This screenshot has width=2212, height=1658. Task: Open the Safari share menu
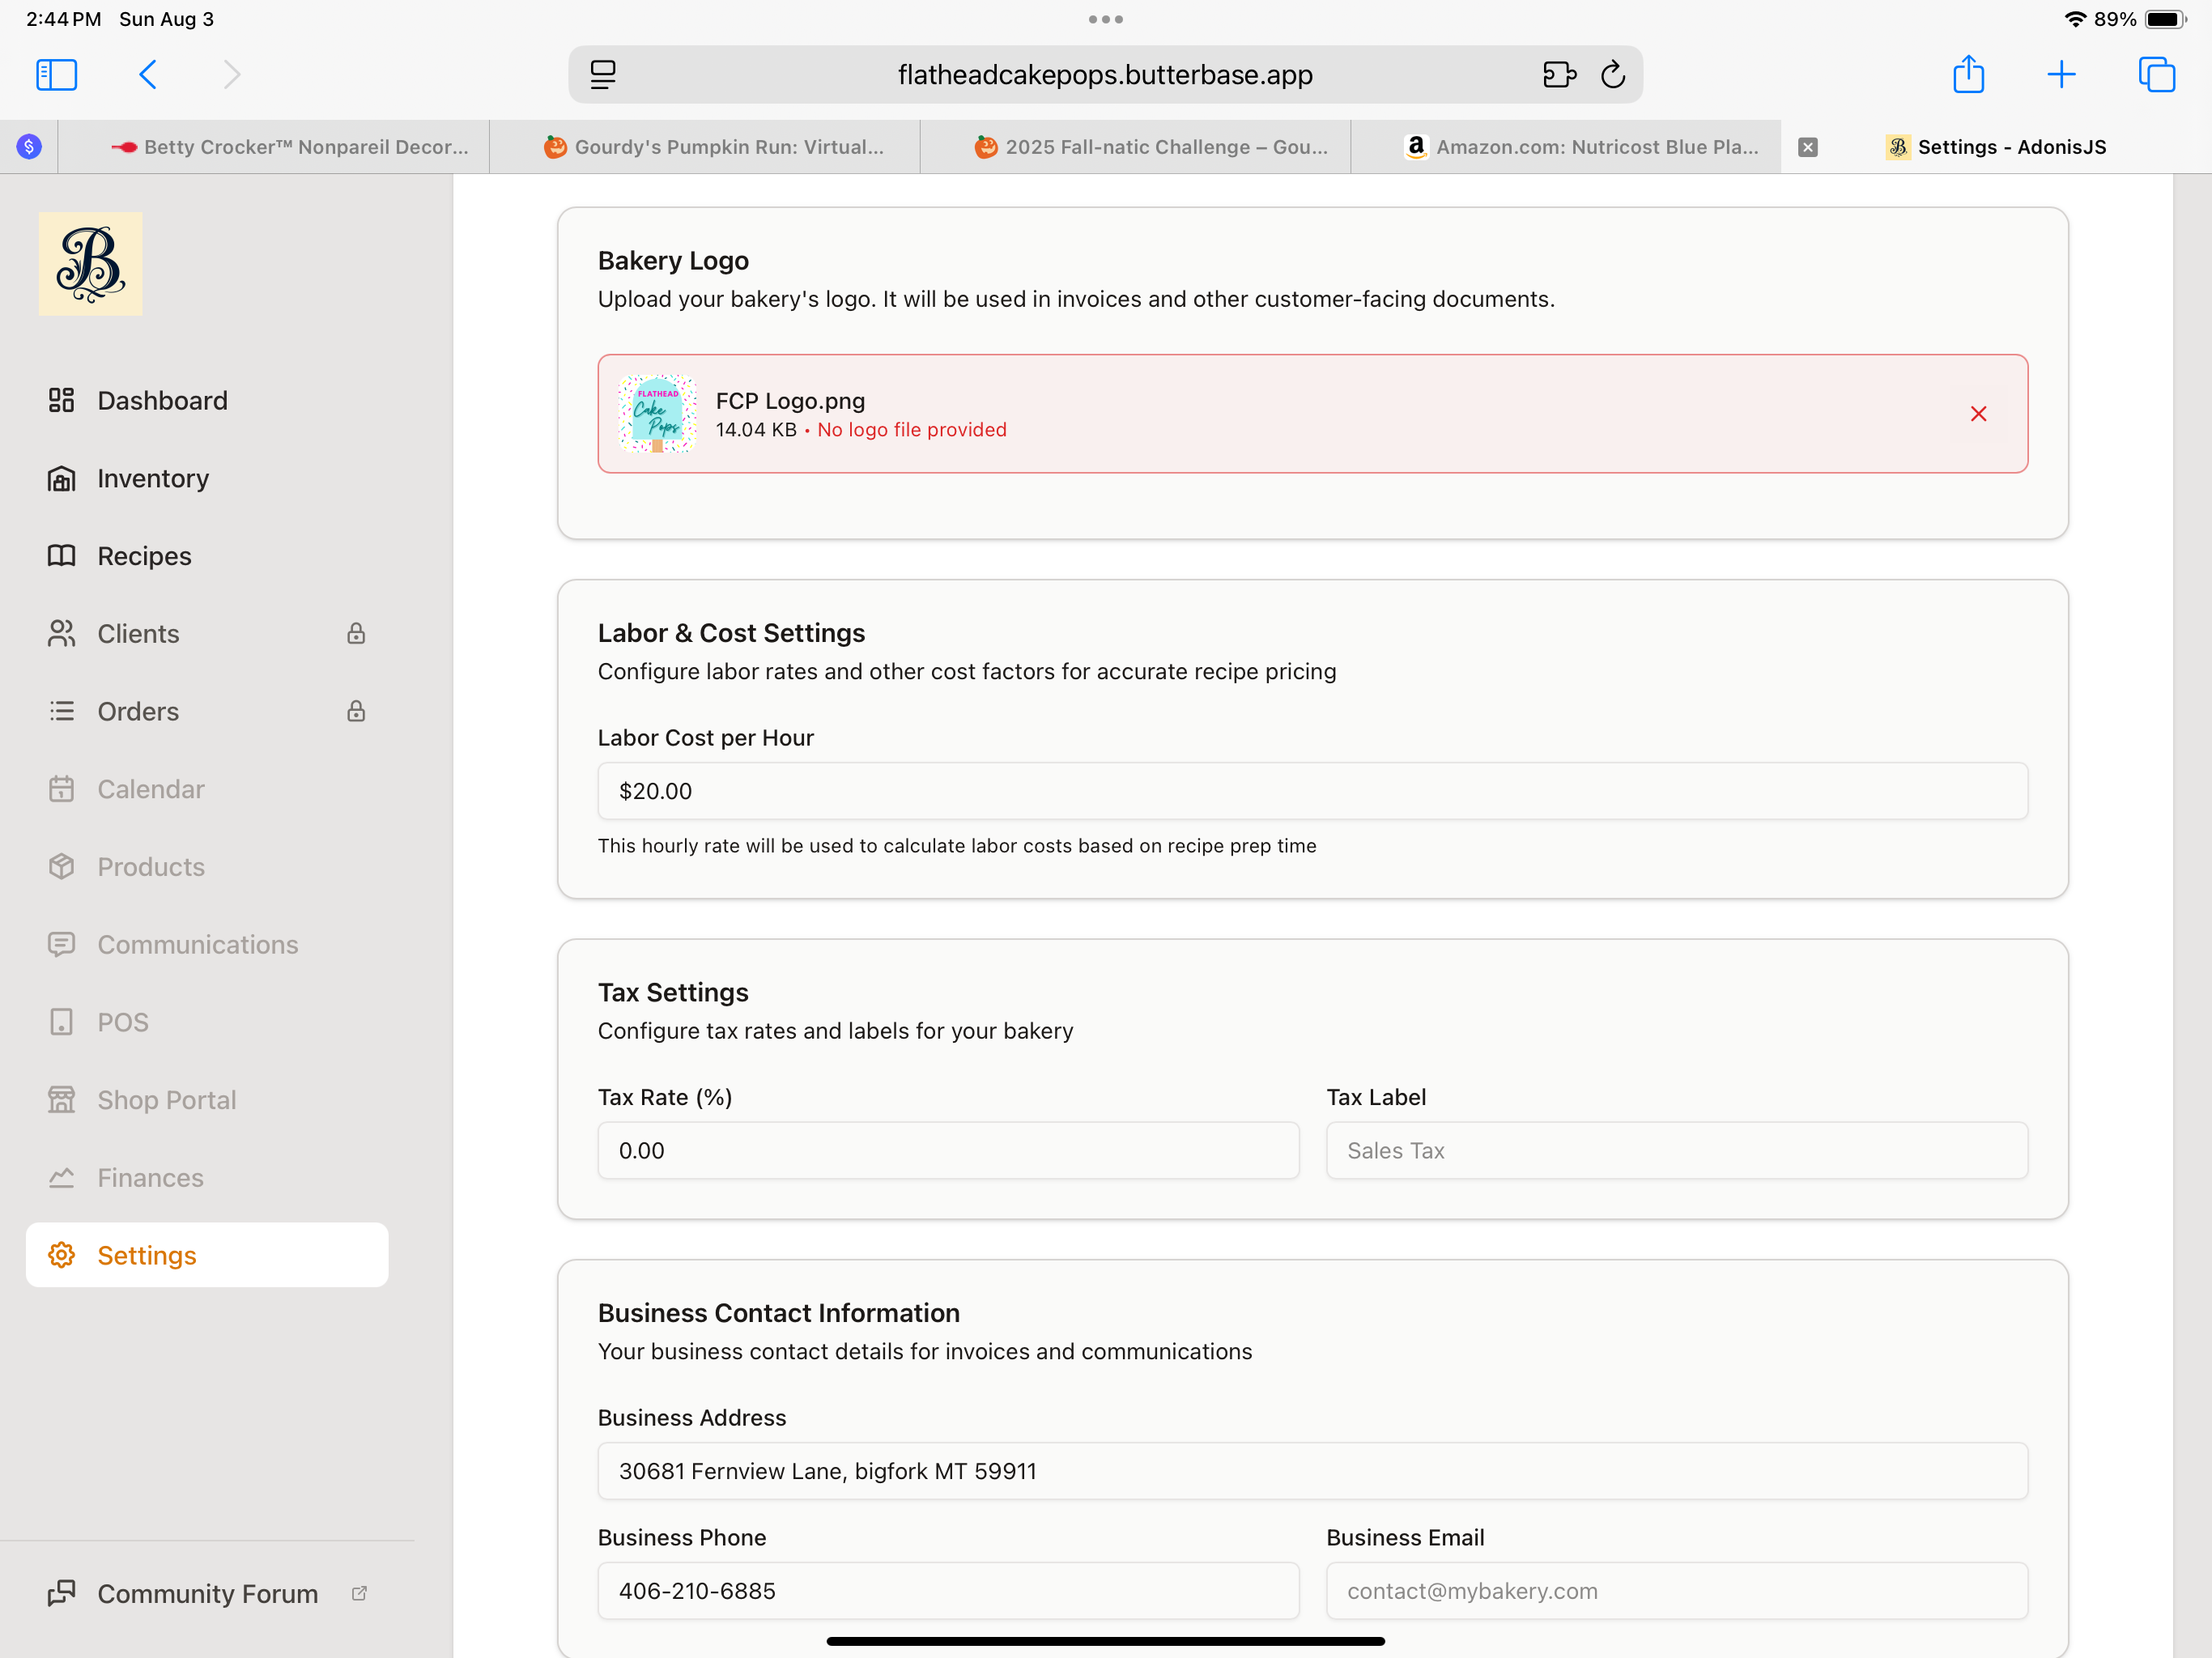pyautogui.click(x=1968, y=75)
